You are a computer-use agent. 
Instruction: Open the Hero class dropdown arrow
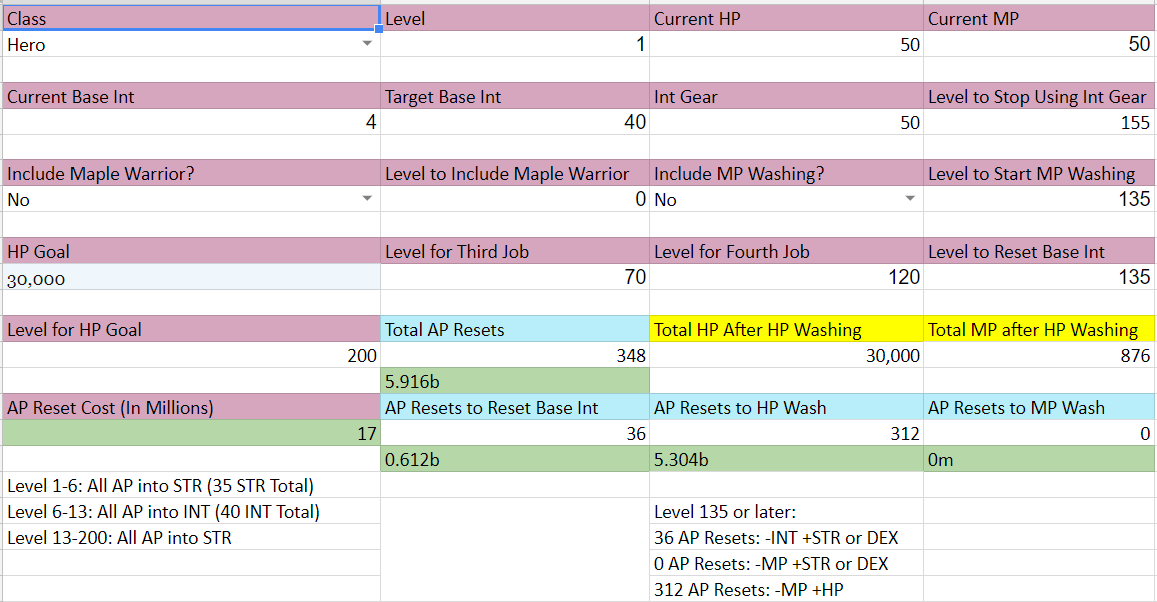coord(368,45)
